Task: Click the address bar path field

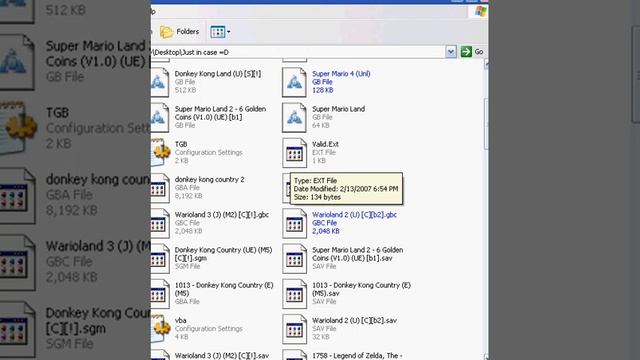Action: click(x=298, y=52)
